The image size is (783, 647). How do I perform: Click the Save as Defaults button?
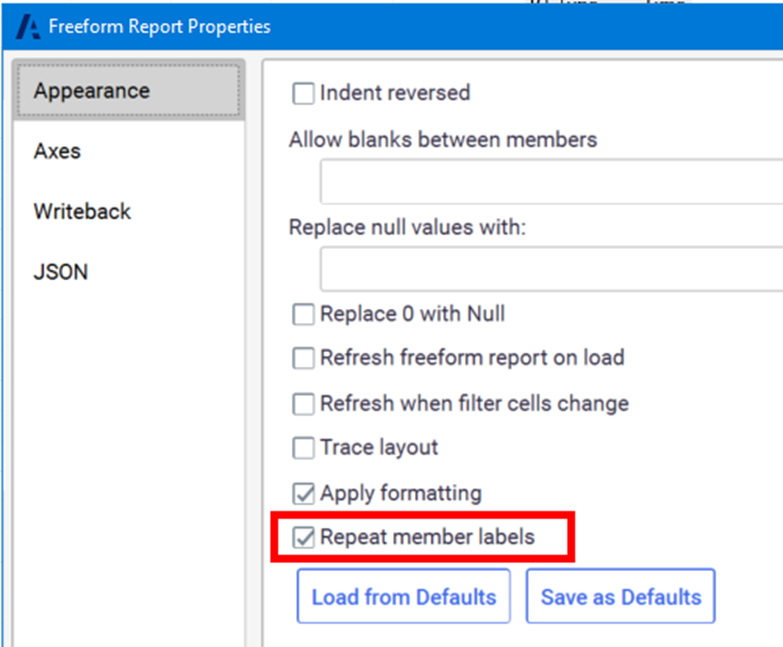pos(621,597)
